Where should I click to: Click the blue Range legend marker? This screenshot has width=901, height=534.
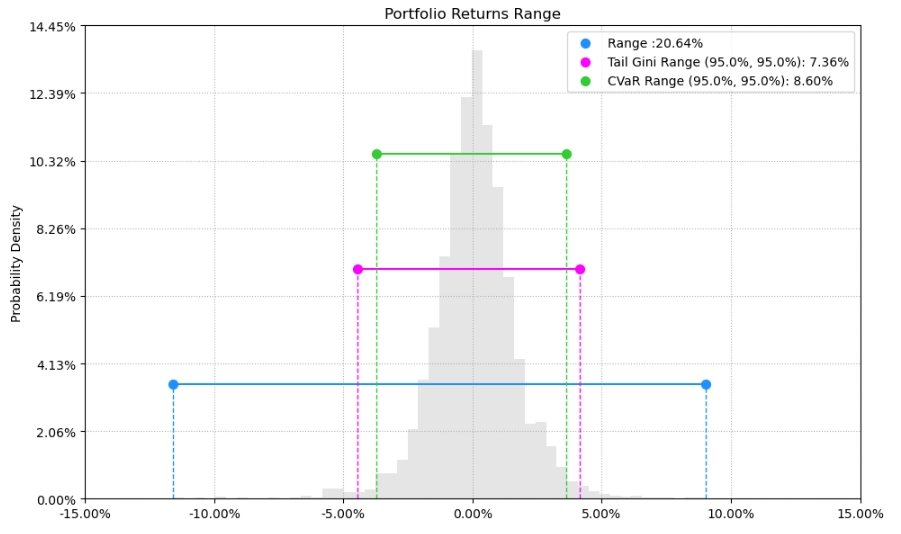click(586, 43)
